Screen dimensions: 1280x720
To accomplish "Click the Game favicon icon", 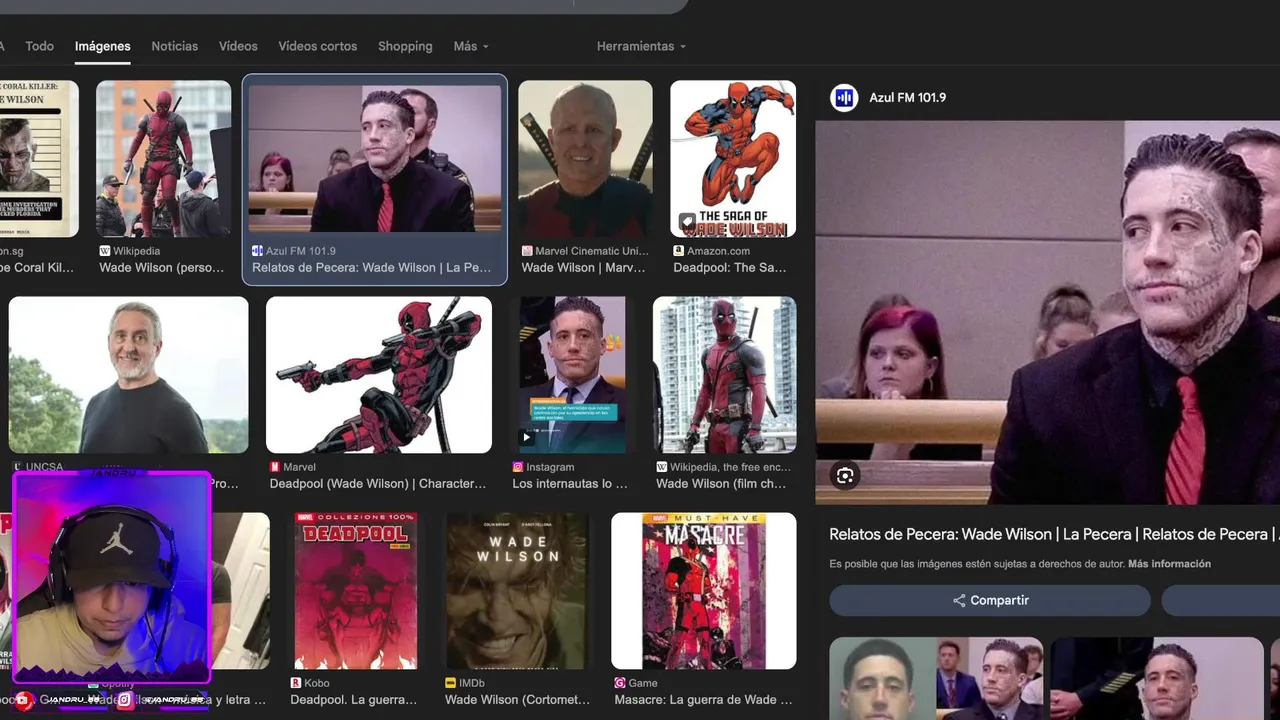I will pyautogui.click(x=620, y=683).
